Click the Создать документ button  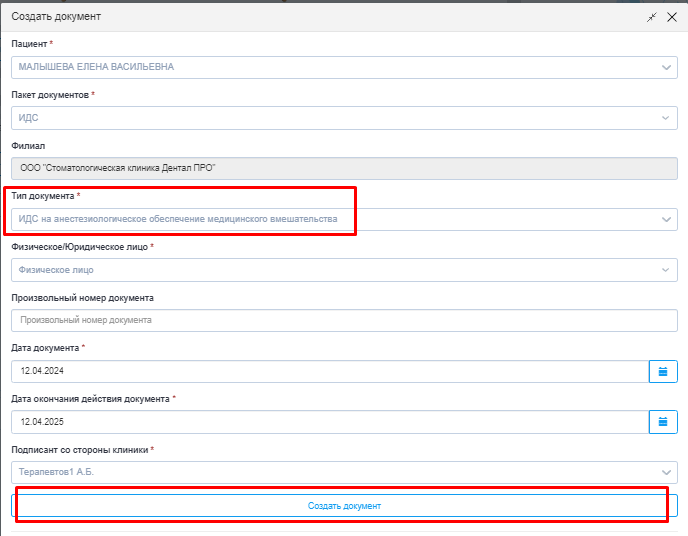(344, 506)
